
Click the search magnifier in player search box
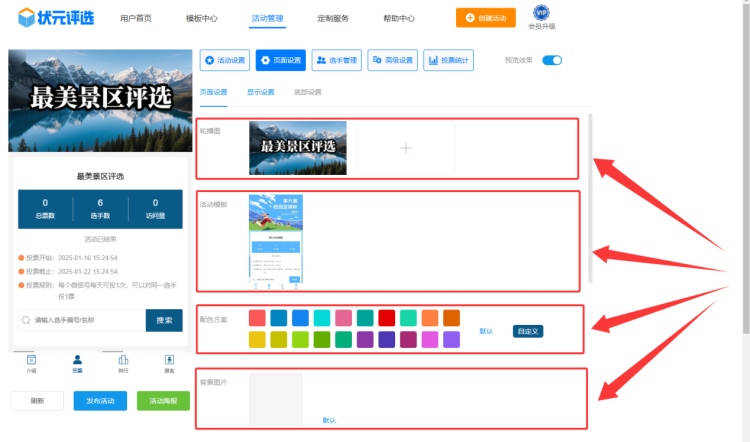click(25, 320)
